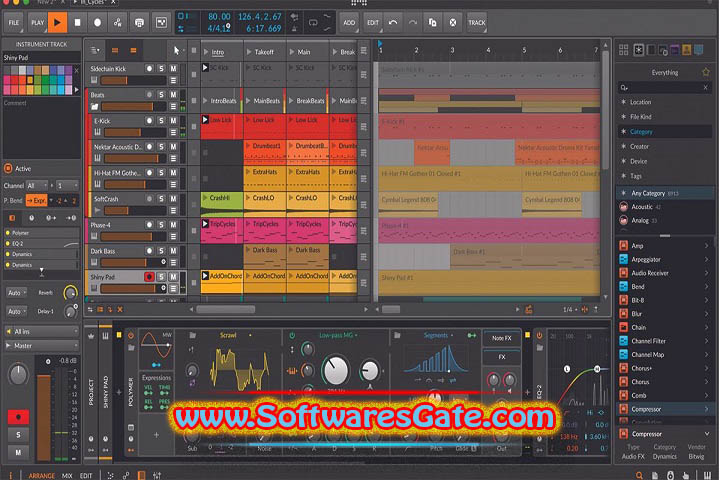Screen dimensions: 720x480
Task: Open the Auto dropdown beside Reverb
Action: point(17,293)
